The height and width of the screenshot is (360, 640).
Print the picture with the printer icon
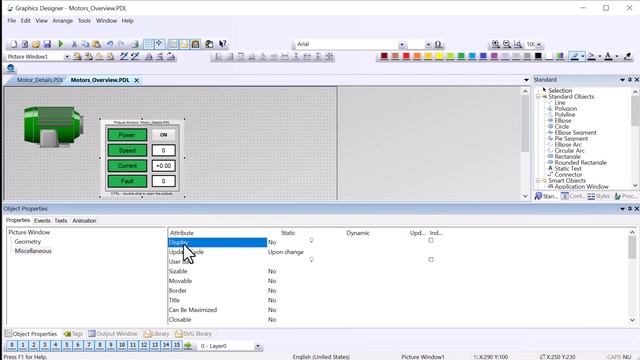(x=135, y=44)
